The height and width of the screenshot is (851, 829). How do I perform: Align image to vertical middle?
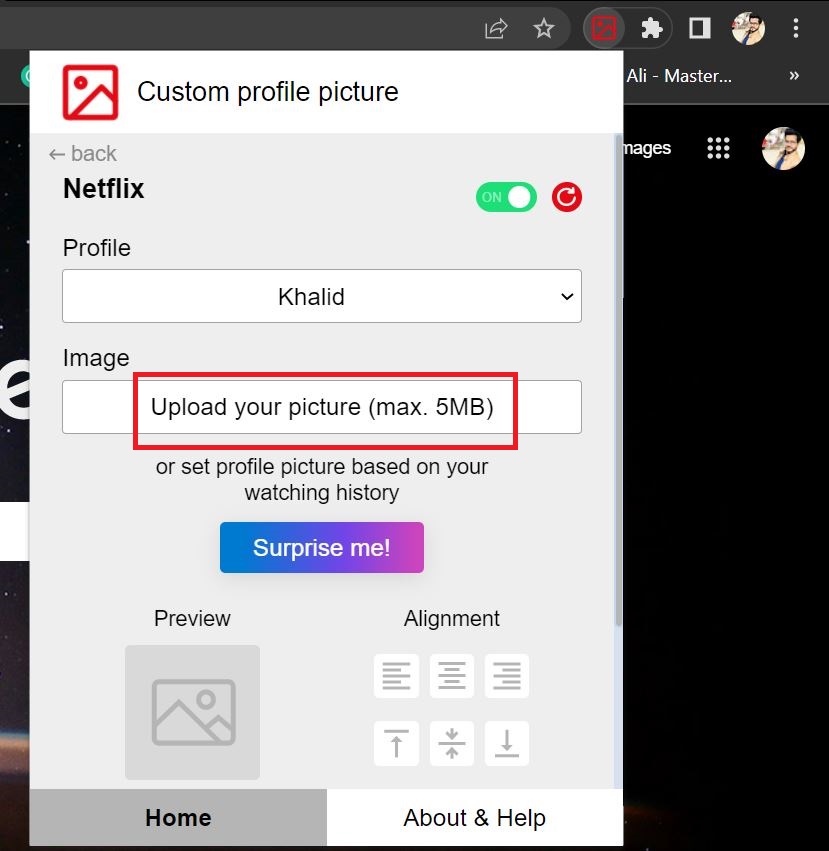tap(452, 743)
